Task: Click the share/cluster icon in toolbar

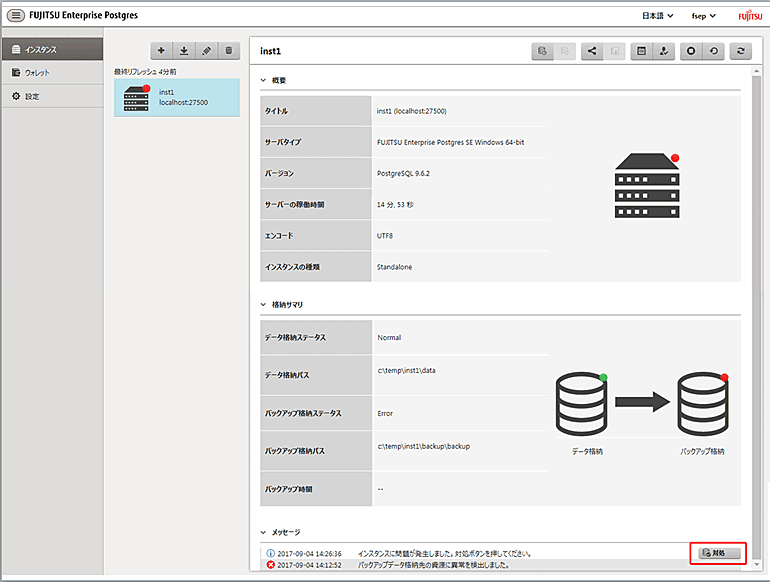Action: click(592, 51)
